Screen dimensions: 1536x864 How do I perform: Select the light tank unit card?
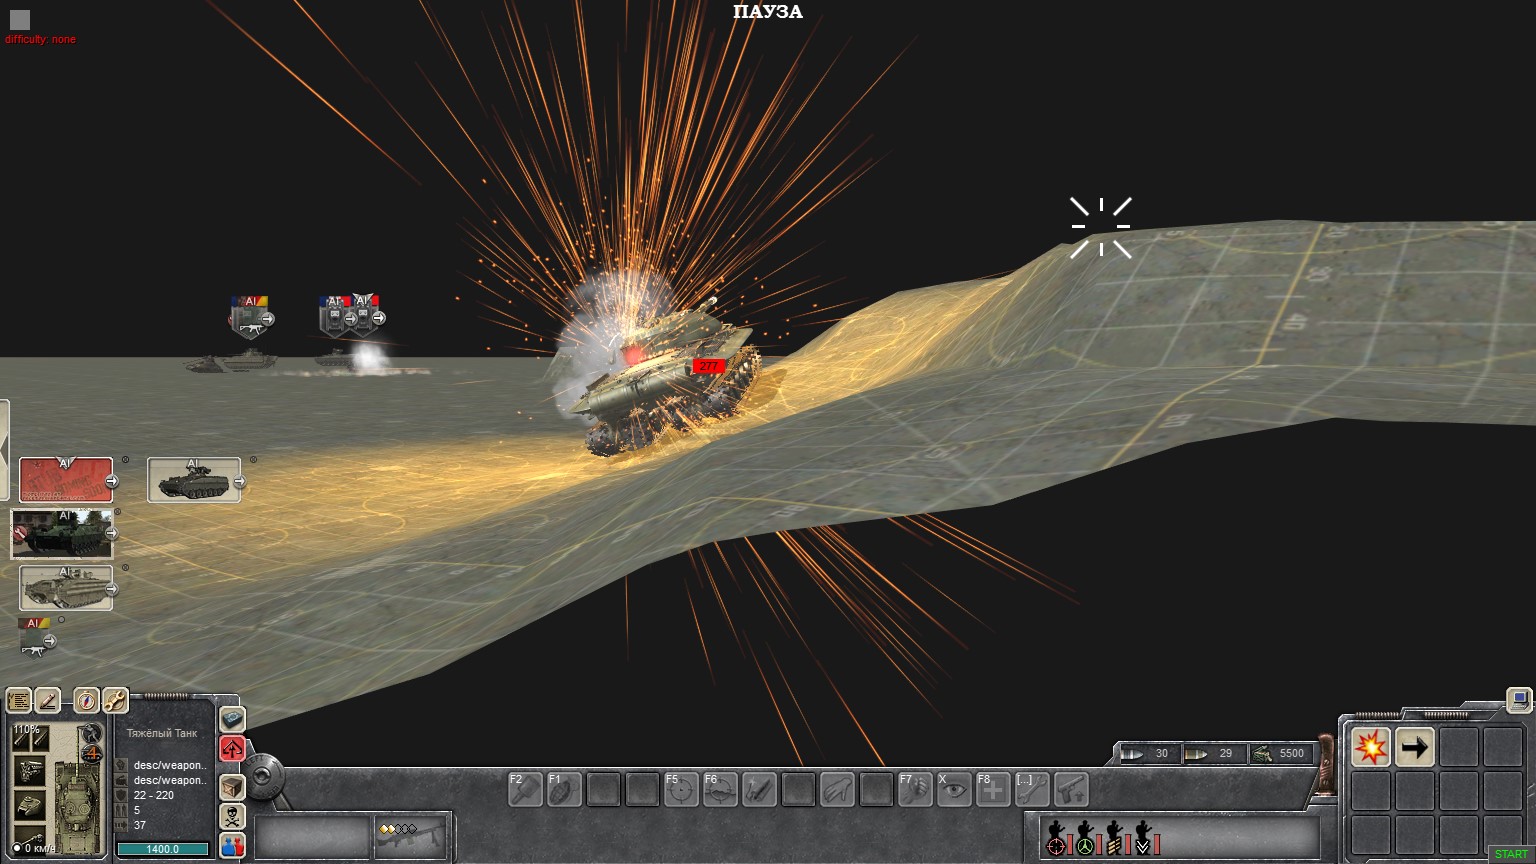[194, 480]
